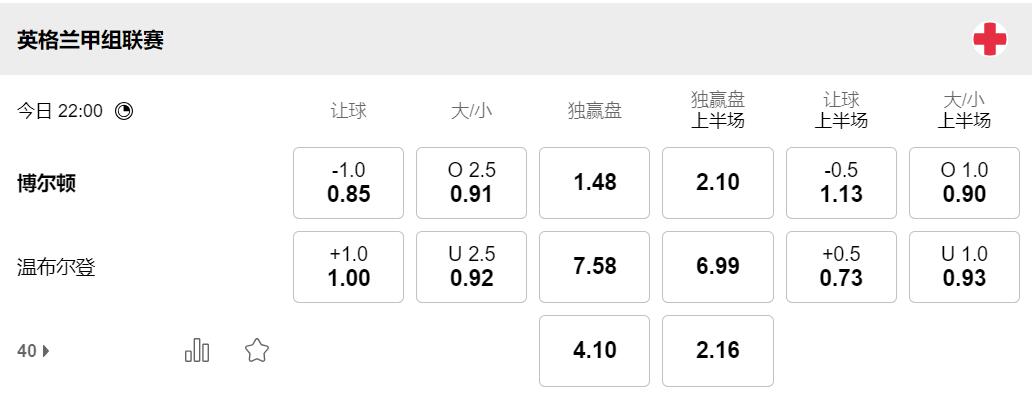Choose first-half draw odds 2.16
The height and width of the screenshot is (405, 1032).
pos(718,351)
